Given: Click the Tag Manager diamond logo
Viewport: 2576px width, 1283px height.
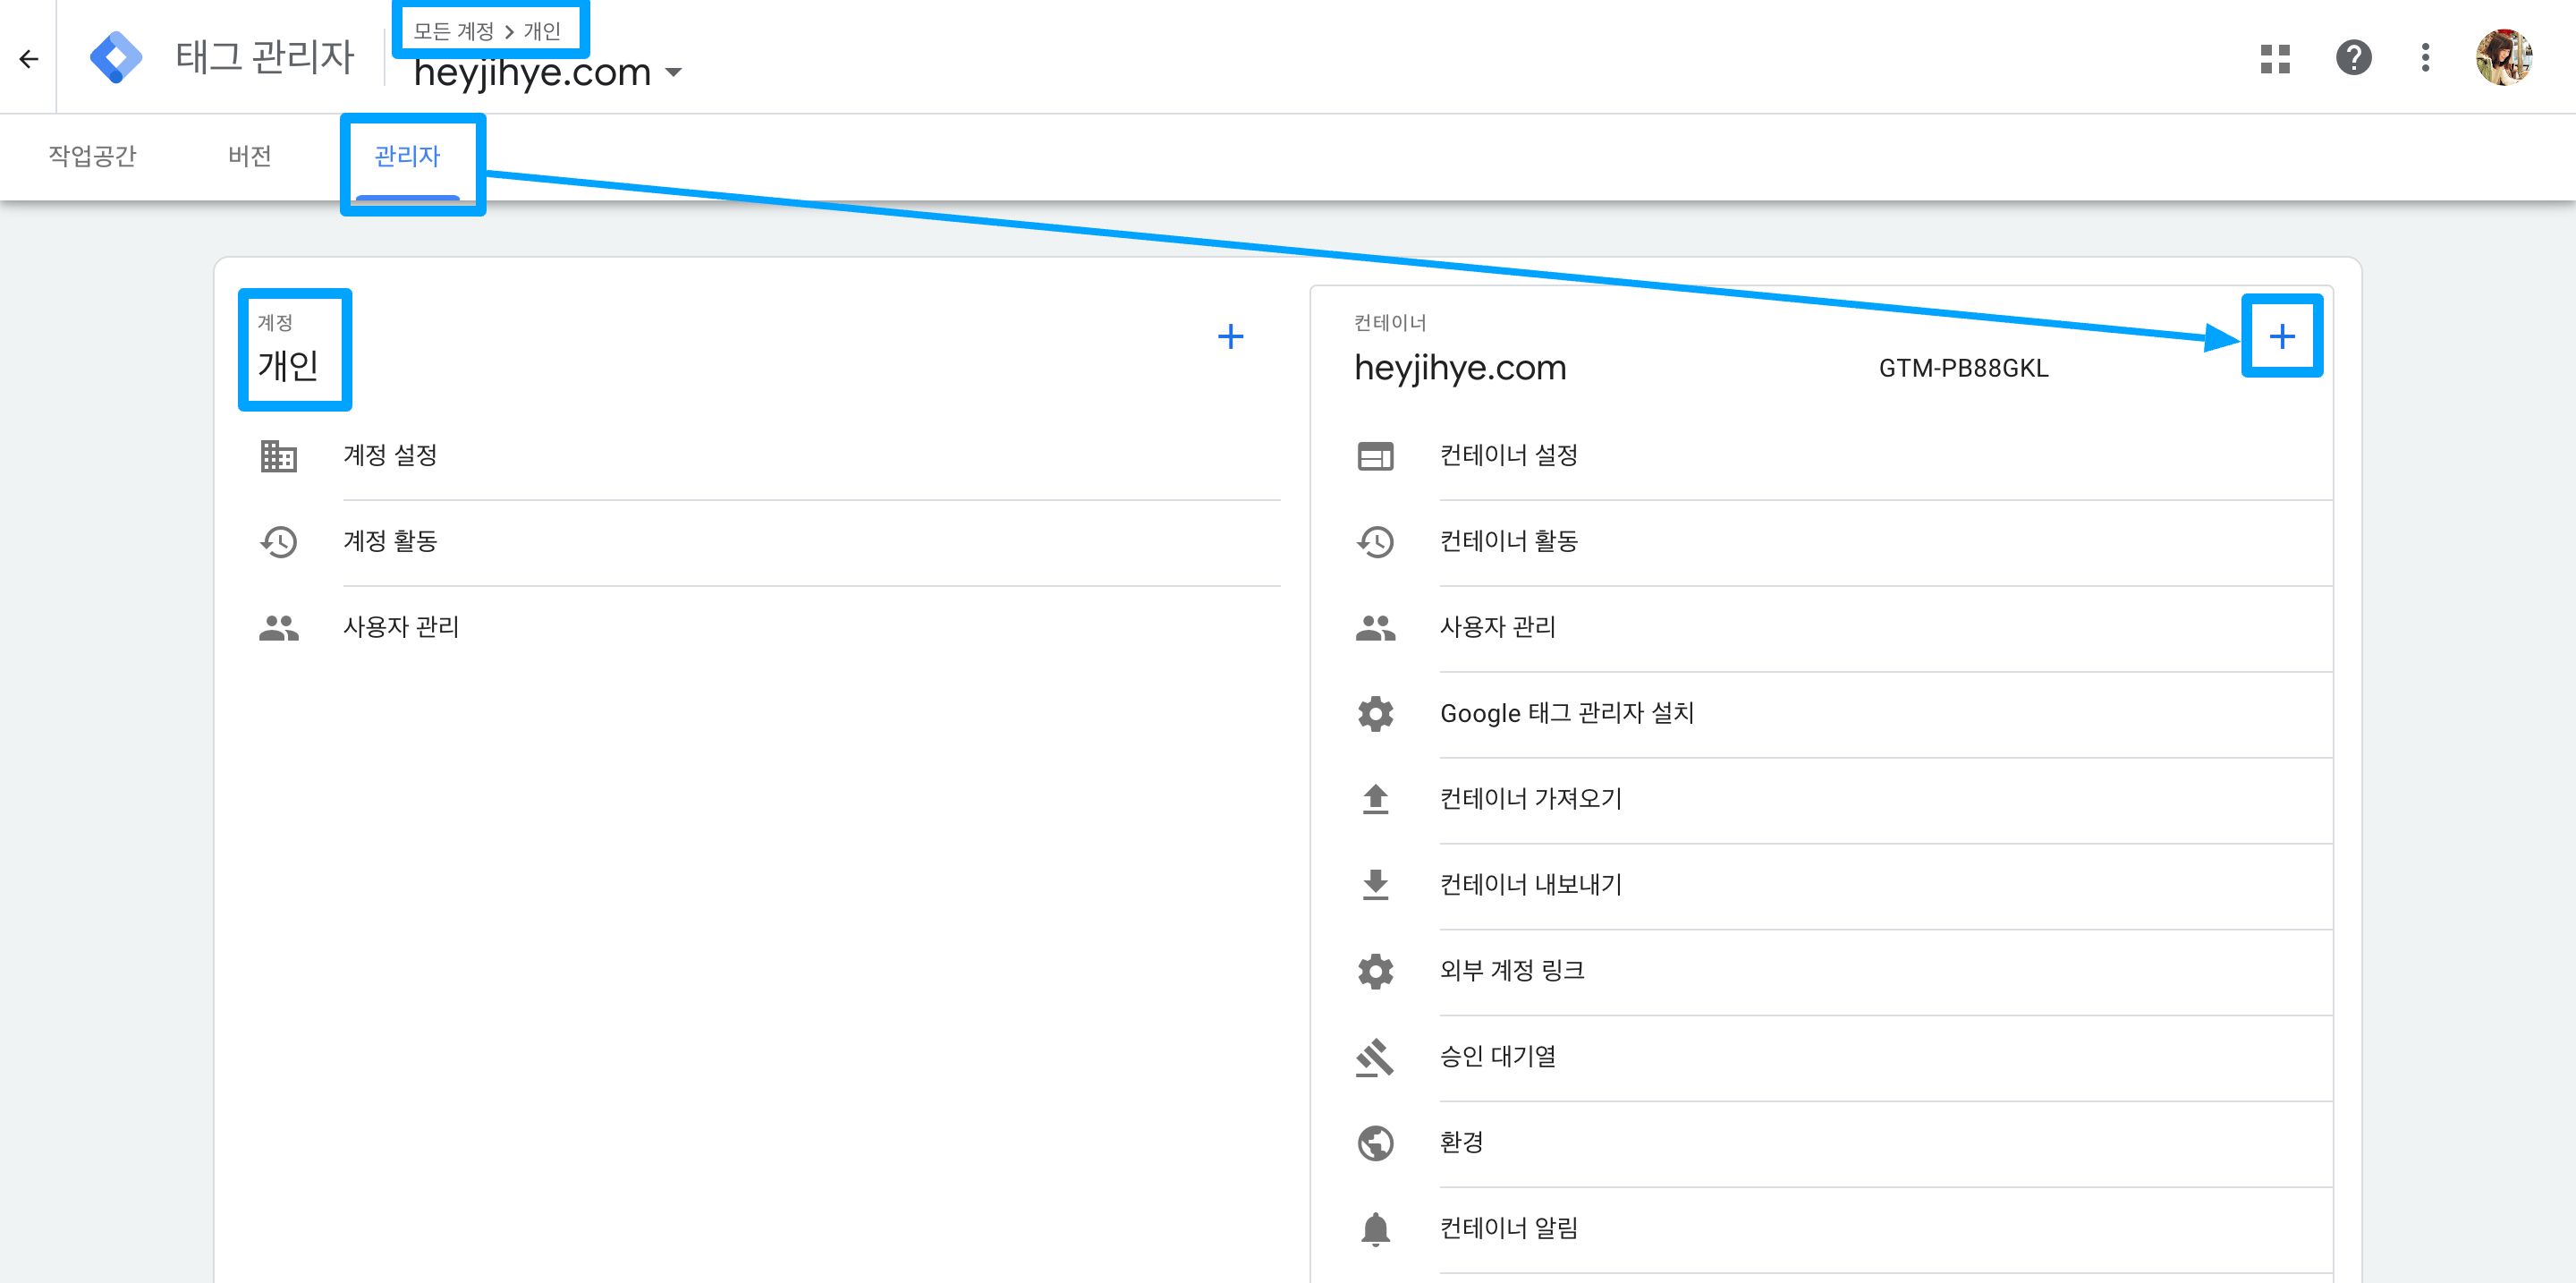Looking at the screenshot, I should pyautogui.click(x=116, y=58).
